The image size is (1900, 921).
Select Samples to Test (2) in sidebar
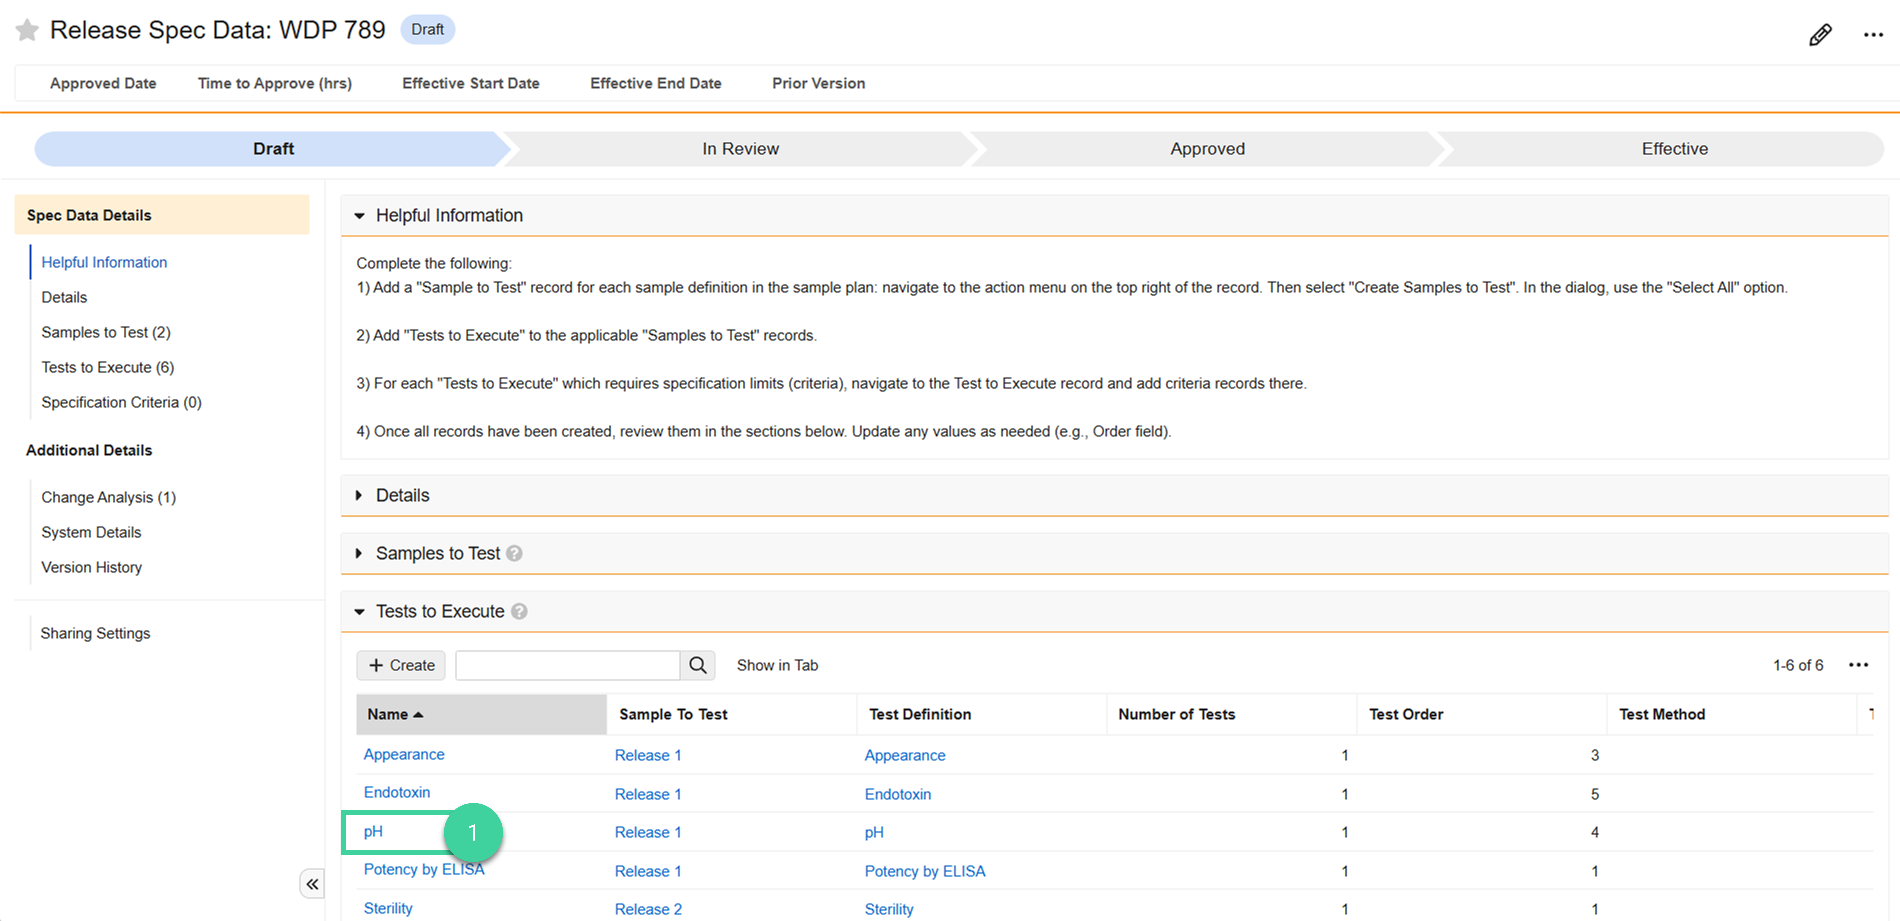point(106,332)
